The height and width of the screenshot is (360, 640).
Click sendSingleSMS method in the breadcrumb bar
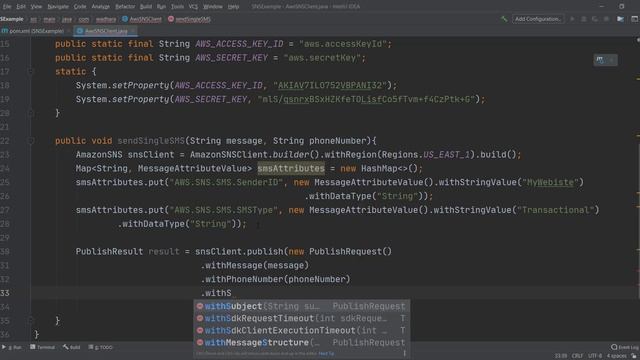tap(189, 19)
